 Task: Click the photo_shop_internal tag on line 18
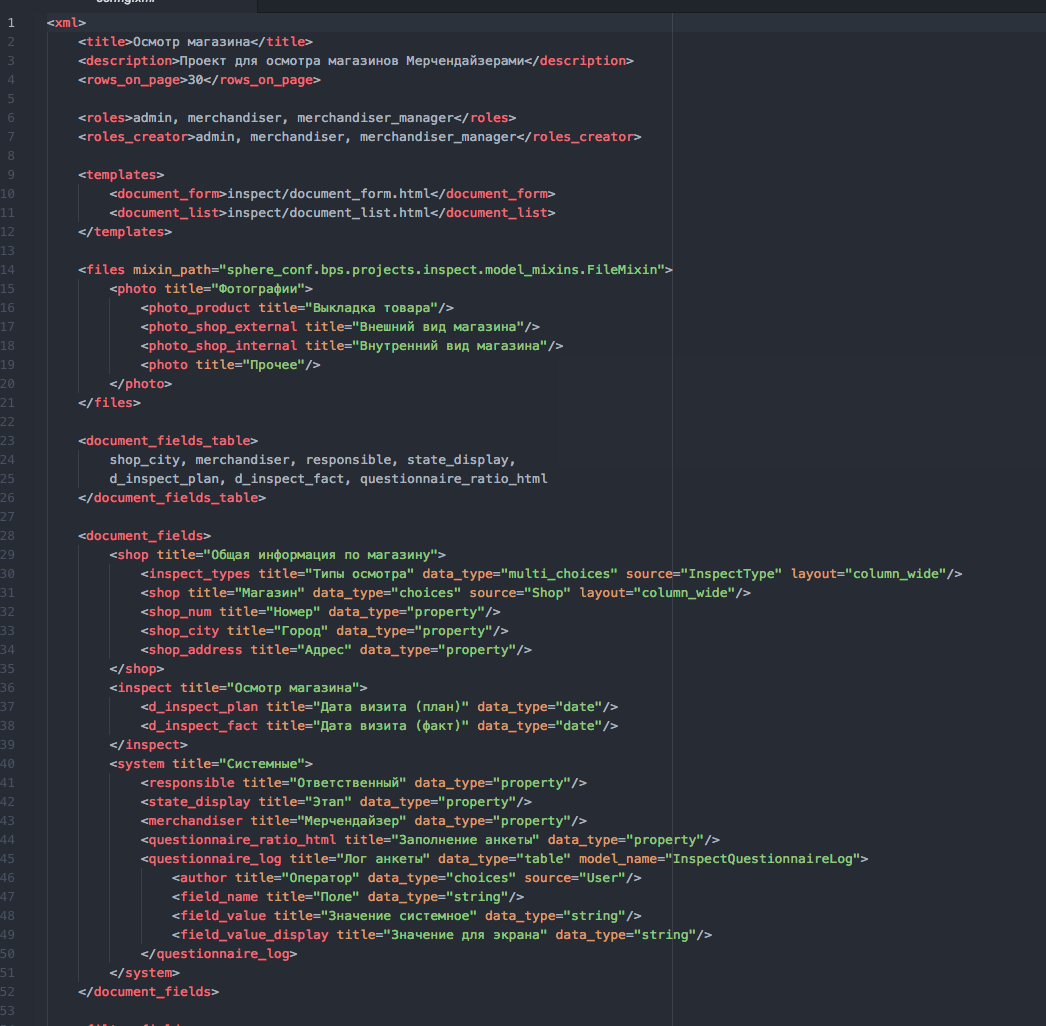[x=219, y=346]
